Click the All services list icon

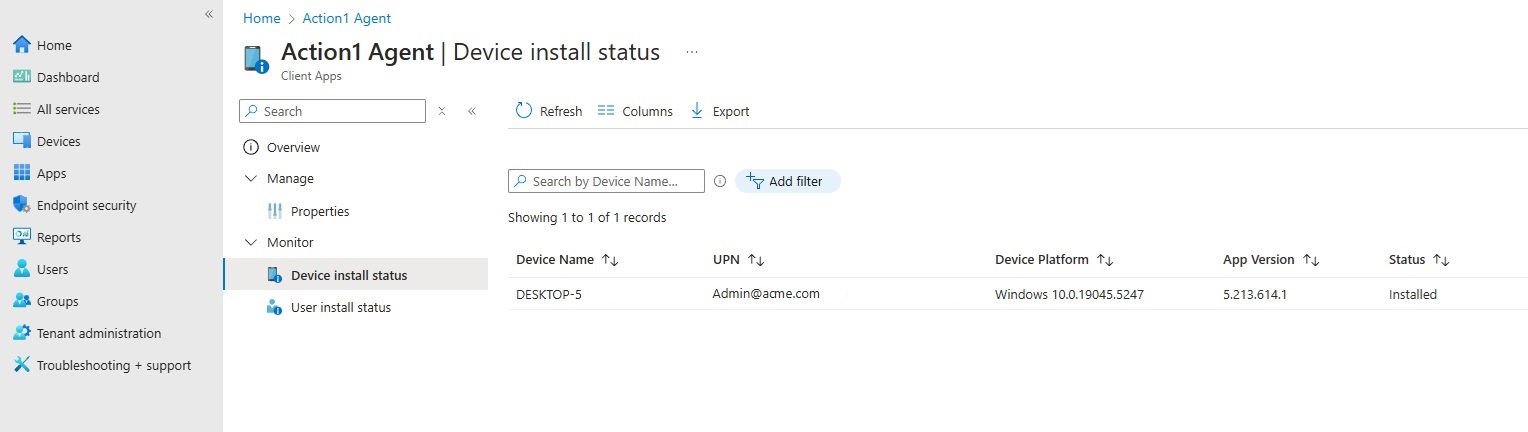point(22,109)
